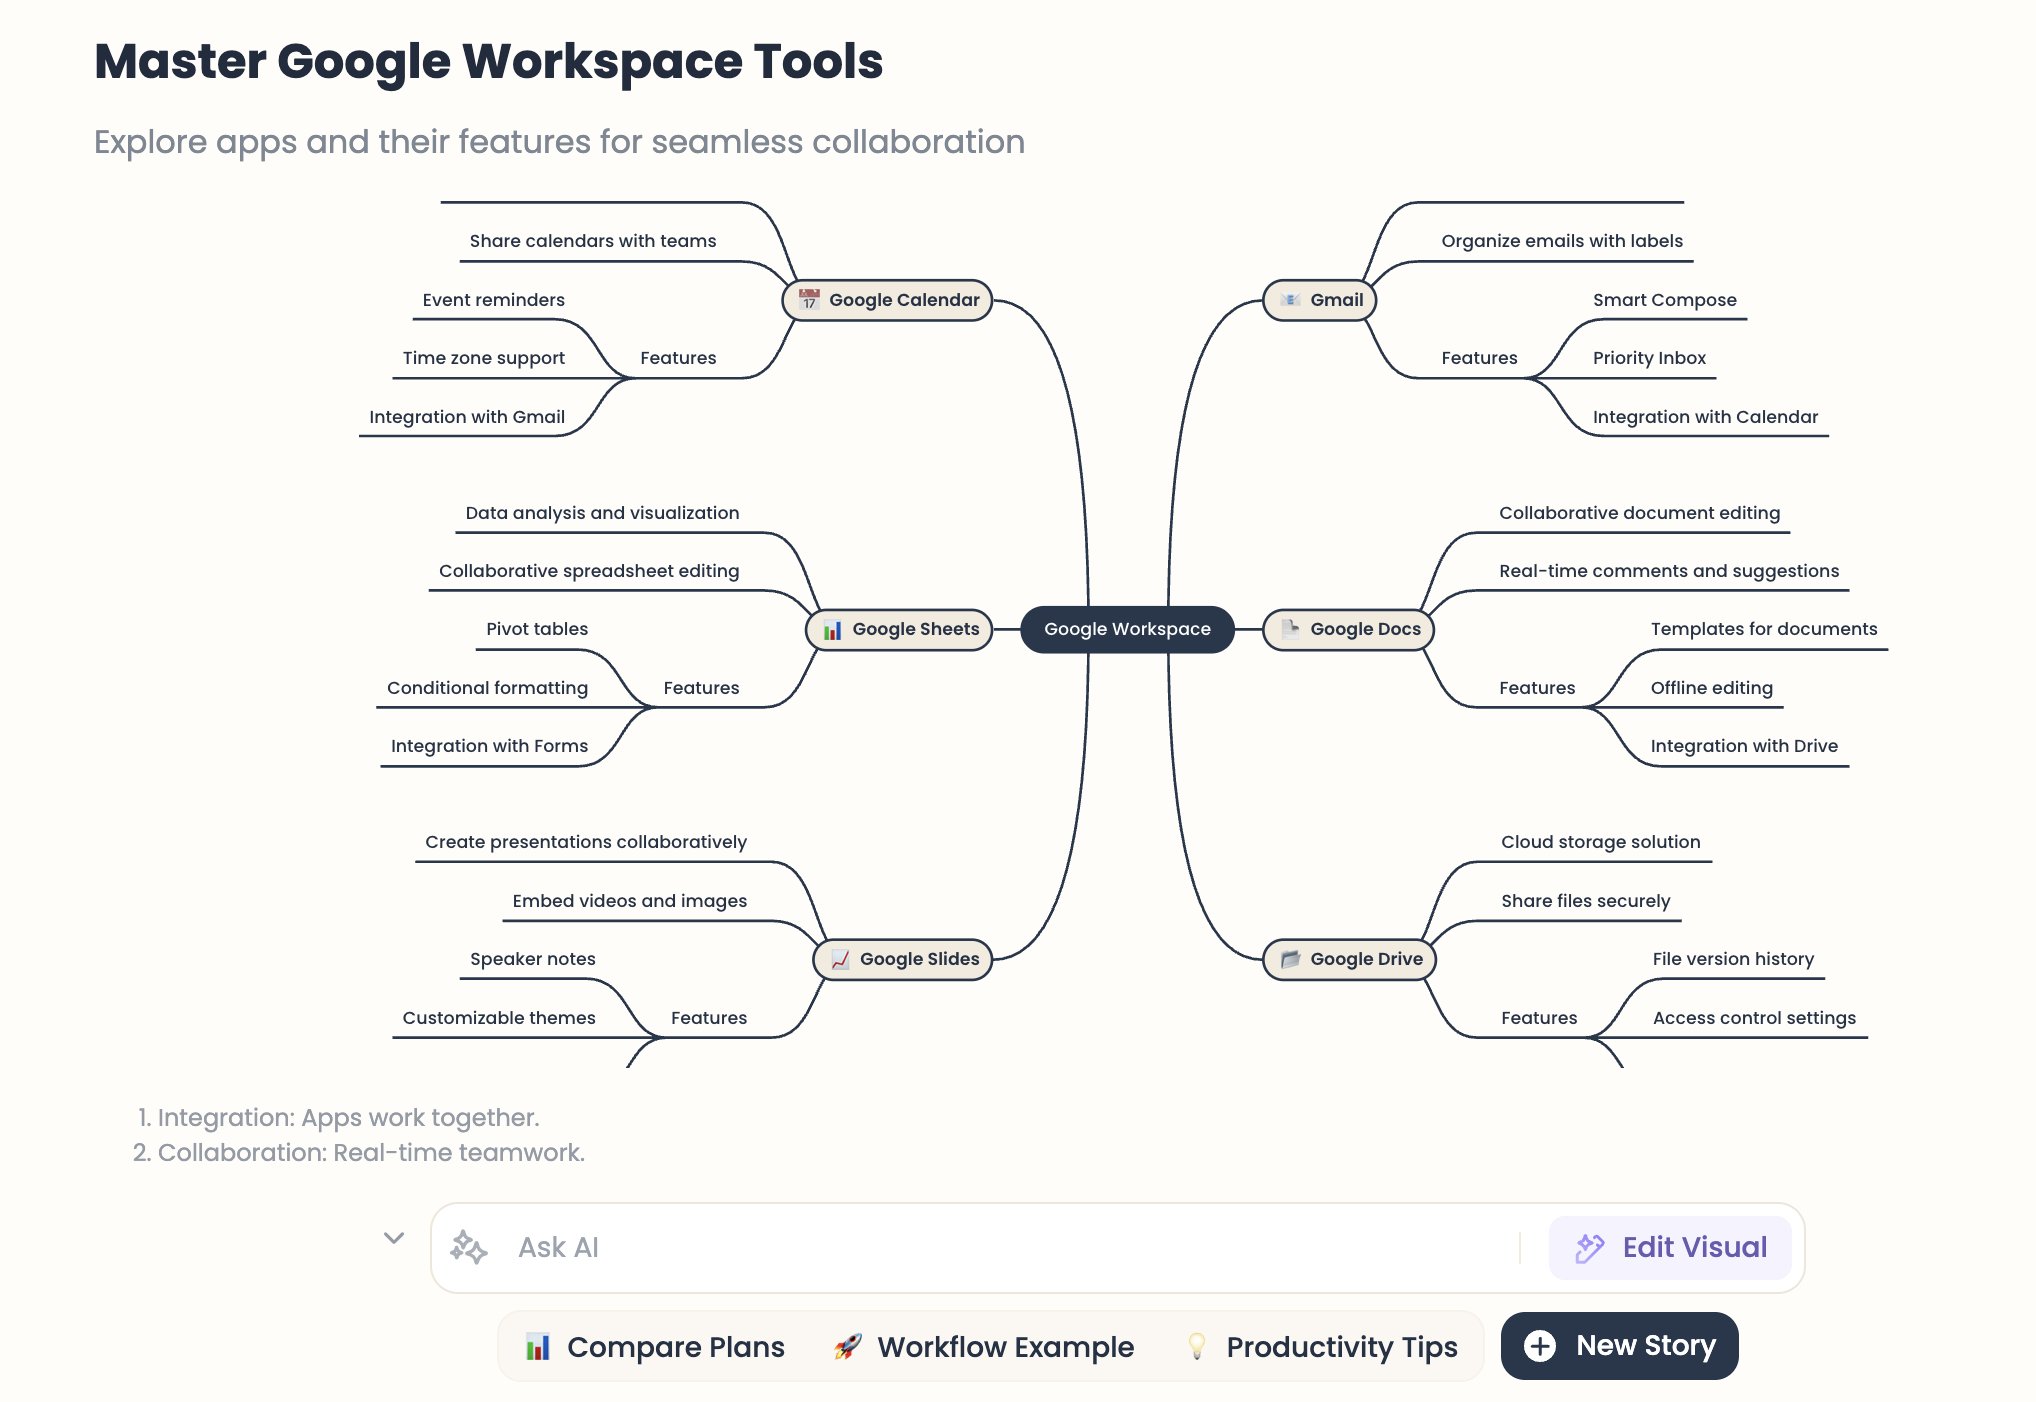
Task: Click the Google Slides chart icon
Action: (x=840, y=959)
